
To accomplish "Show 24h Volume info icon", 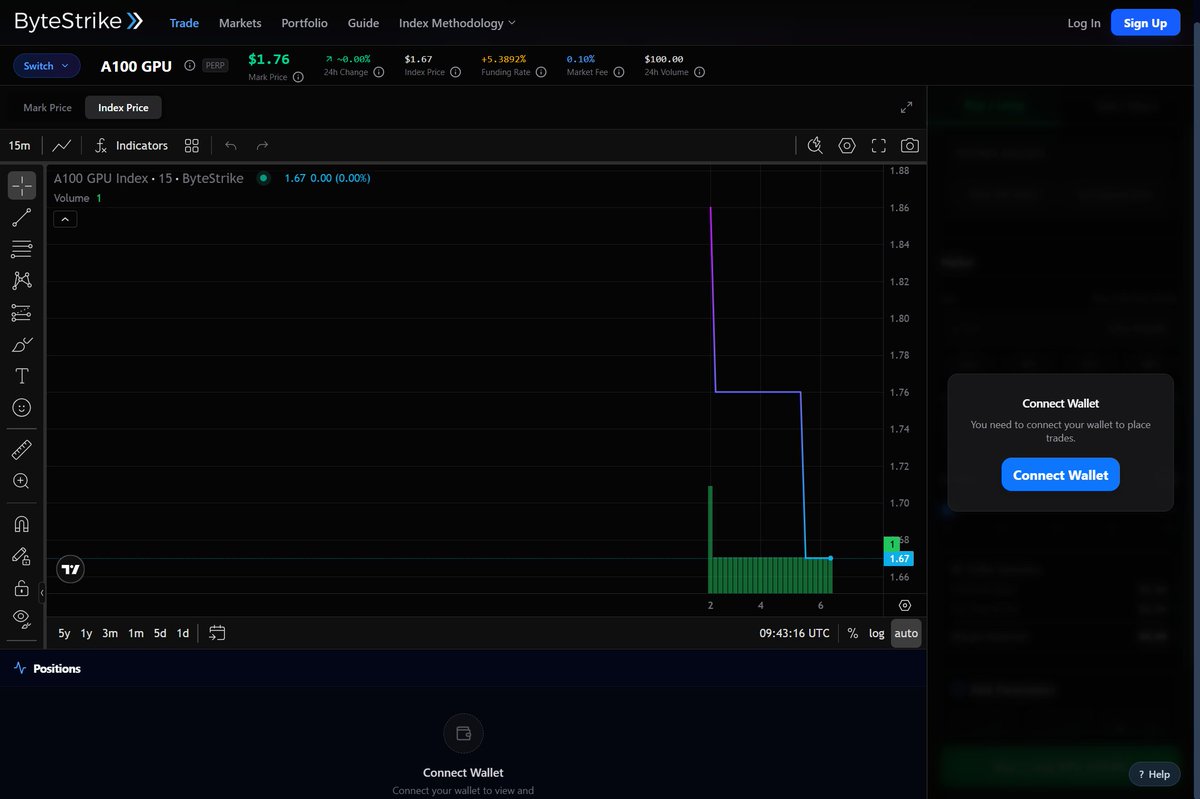I will click(x=700, y=72).
